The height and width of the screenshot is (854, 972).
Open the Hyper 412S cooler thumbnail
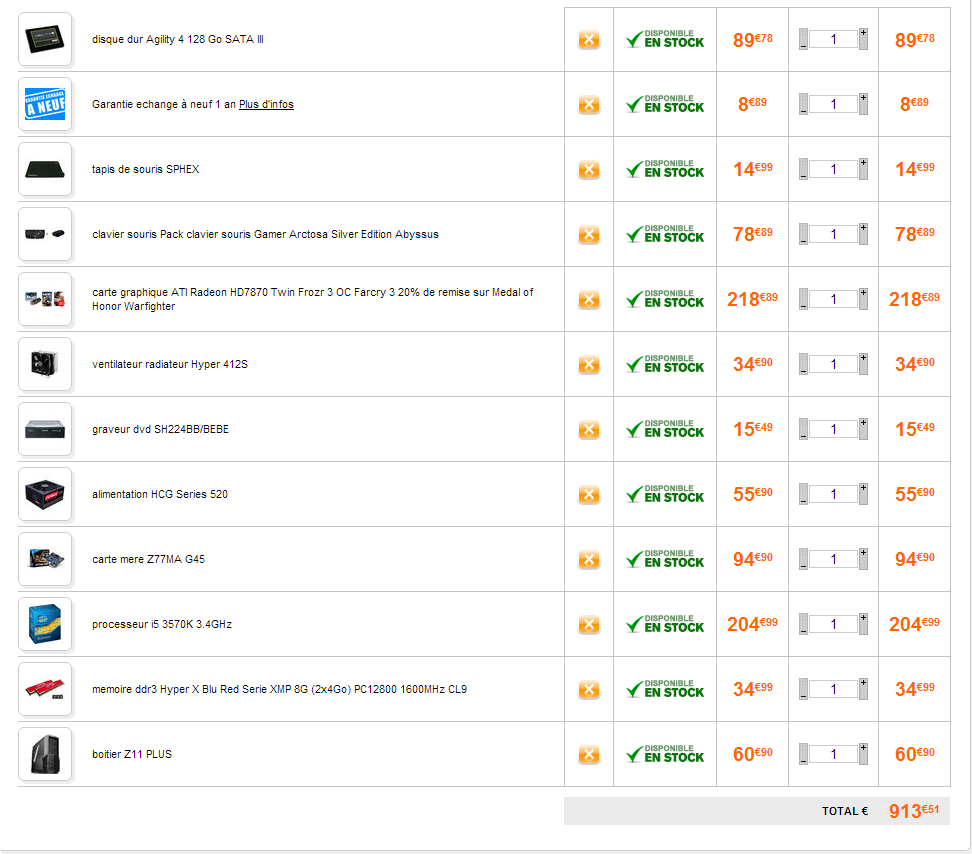tap(45, 364)
